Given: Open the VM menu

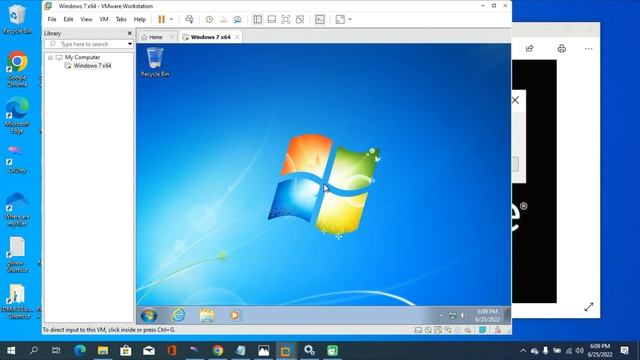Looking at the screenshot, I should [104, 19].
